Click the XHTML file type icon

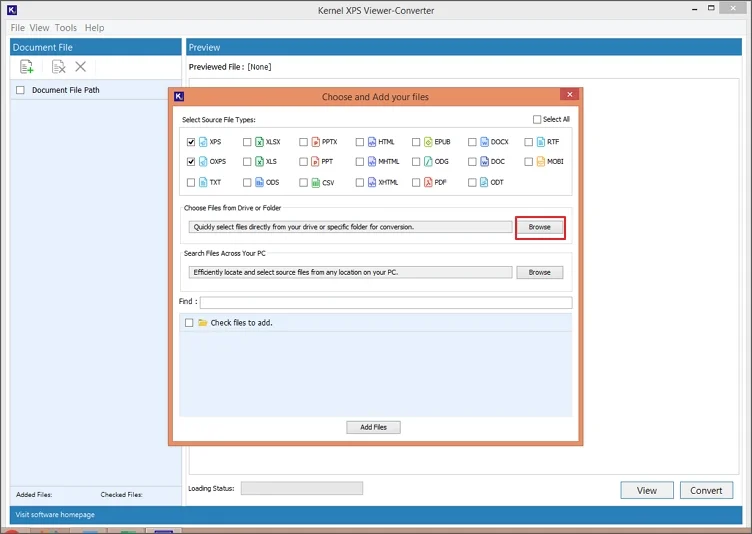pyautogui.click(x=372, y=182)
